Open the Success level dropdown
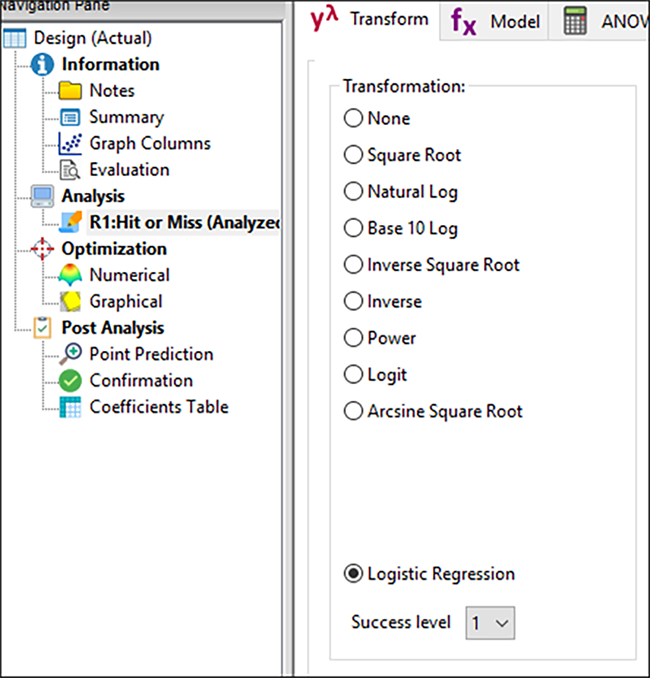The height and width of the screenshot is (678, 650). pos(491,623)
